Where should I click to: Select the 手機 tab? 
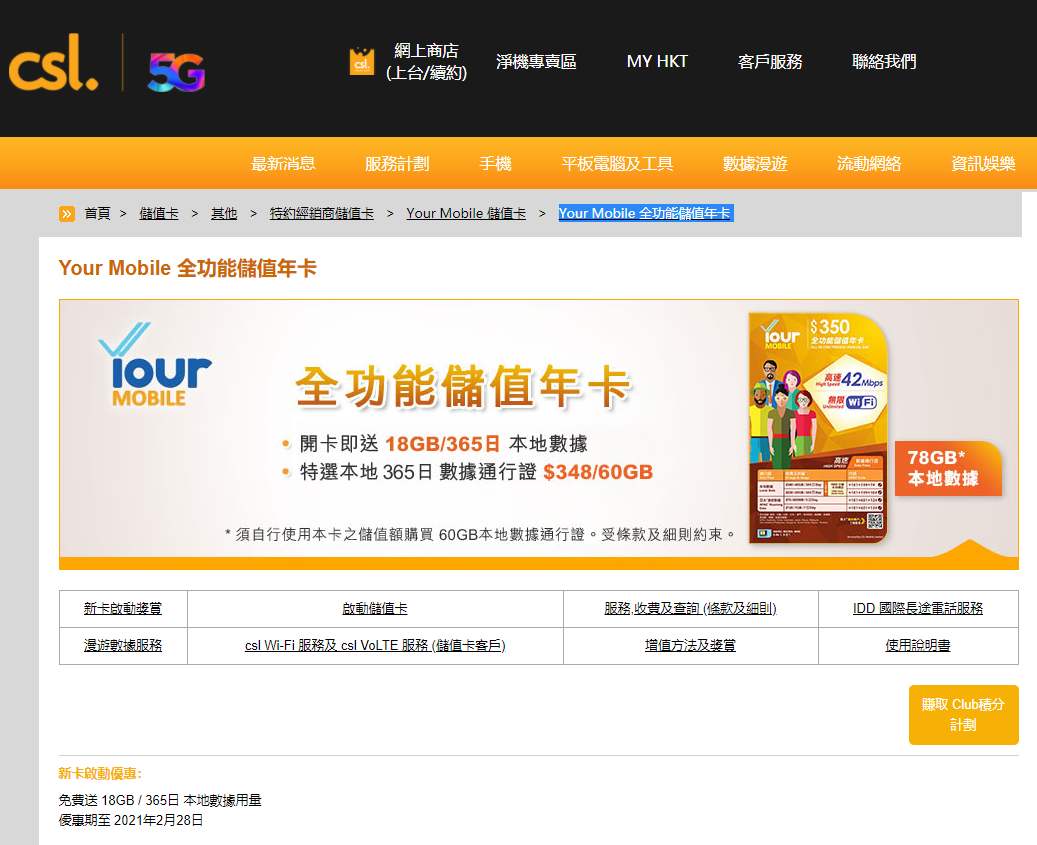pyautogui.click(x=495, y=163)
